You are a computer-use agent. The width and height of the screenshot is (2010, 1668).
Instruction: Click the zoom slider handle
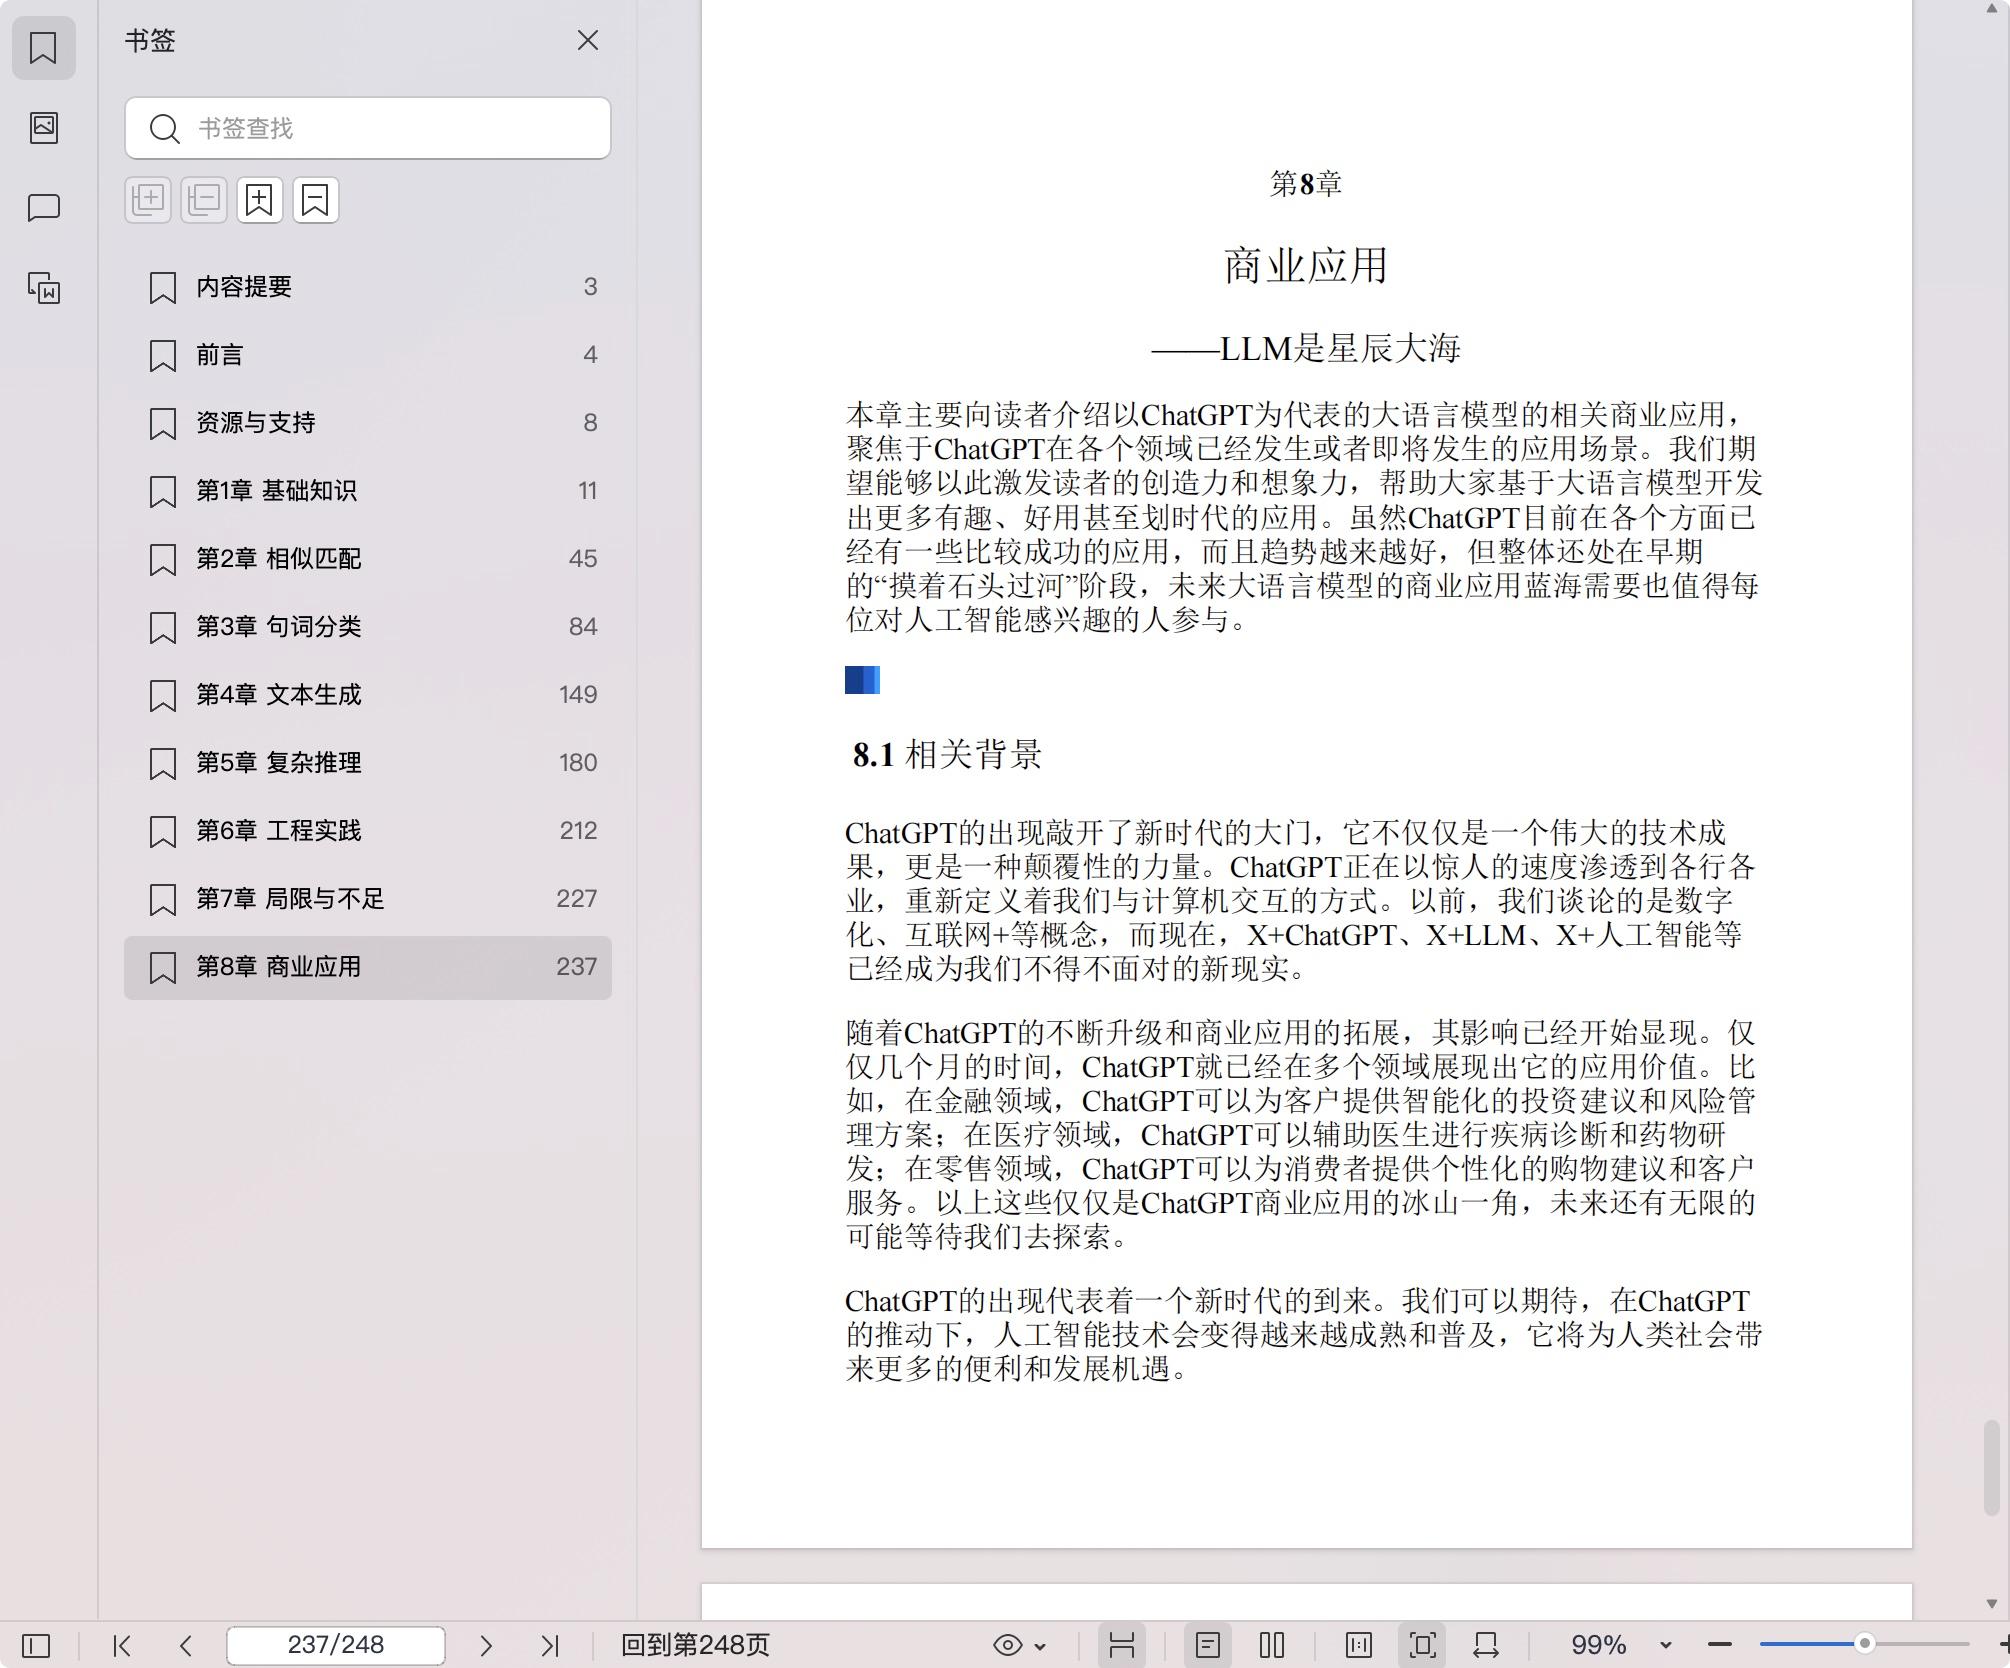pos(1864,1644)
